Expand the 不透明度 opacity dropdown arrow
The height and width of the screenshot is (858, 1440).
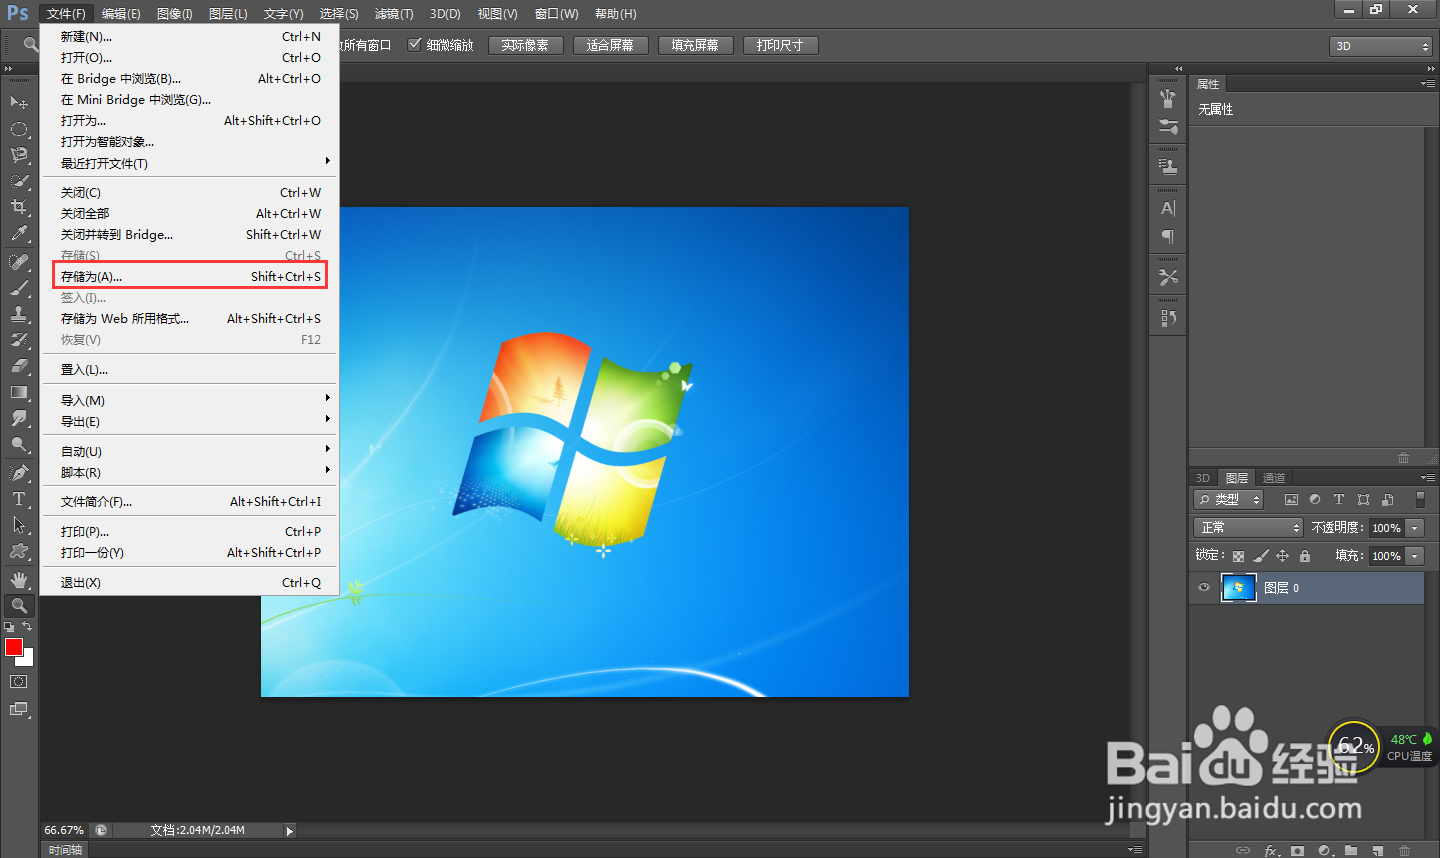point(1415,528)
